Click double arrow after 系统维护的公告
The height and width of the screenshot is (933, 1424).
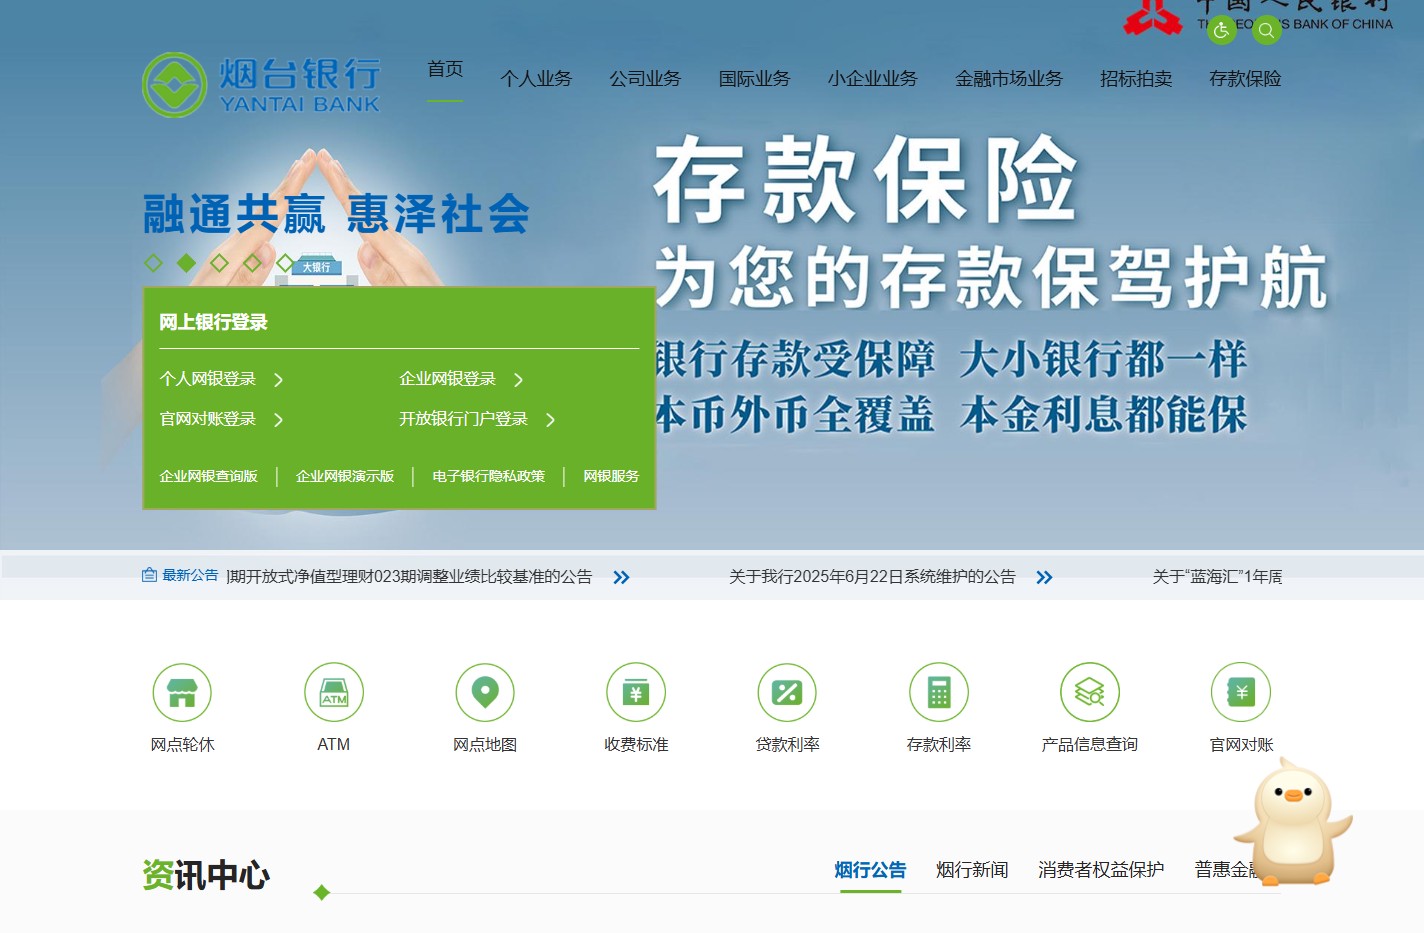pos(1044,577)
